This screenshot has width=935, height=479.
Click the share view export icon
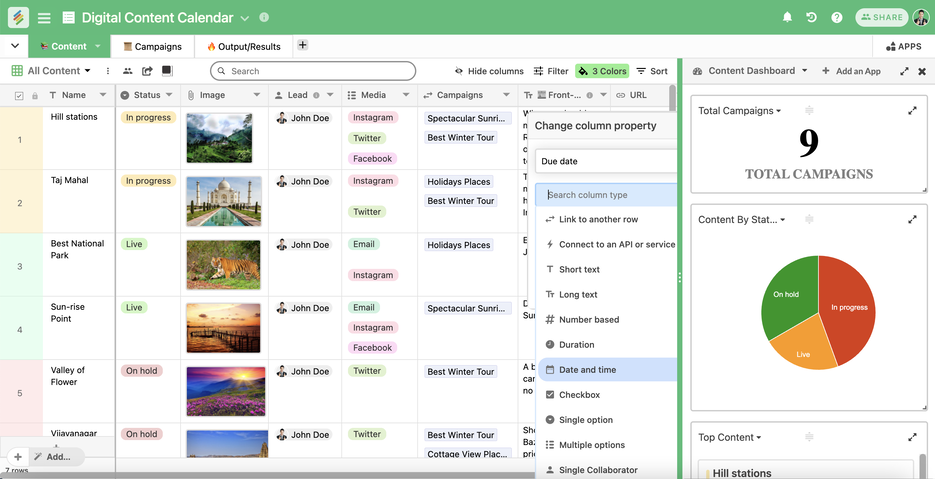pos(147,71)
